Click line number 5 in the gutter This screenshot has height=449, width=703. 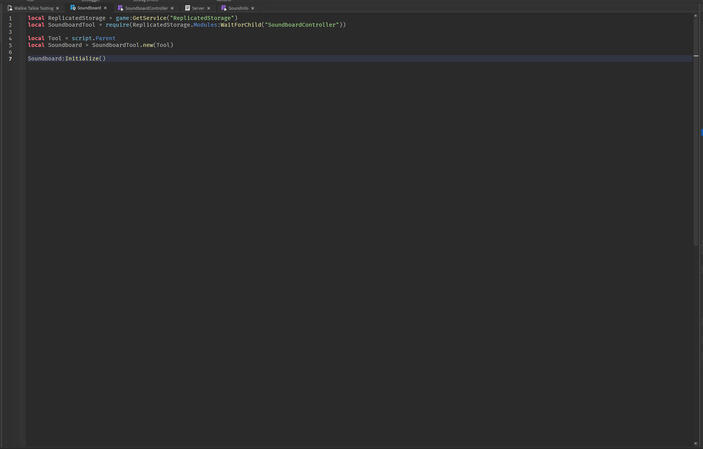10,45
